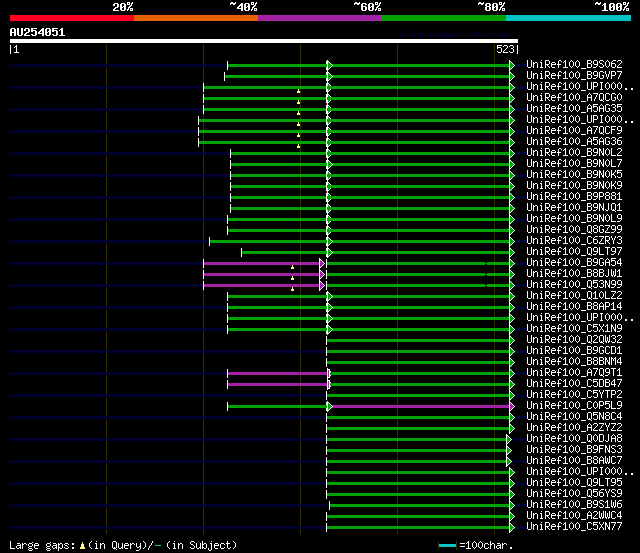
Task: Click the cyan ~100% legend color bar
Action: [x=569, y=18]
